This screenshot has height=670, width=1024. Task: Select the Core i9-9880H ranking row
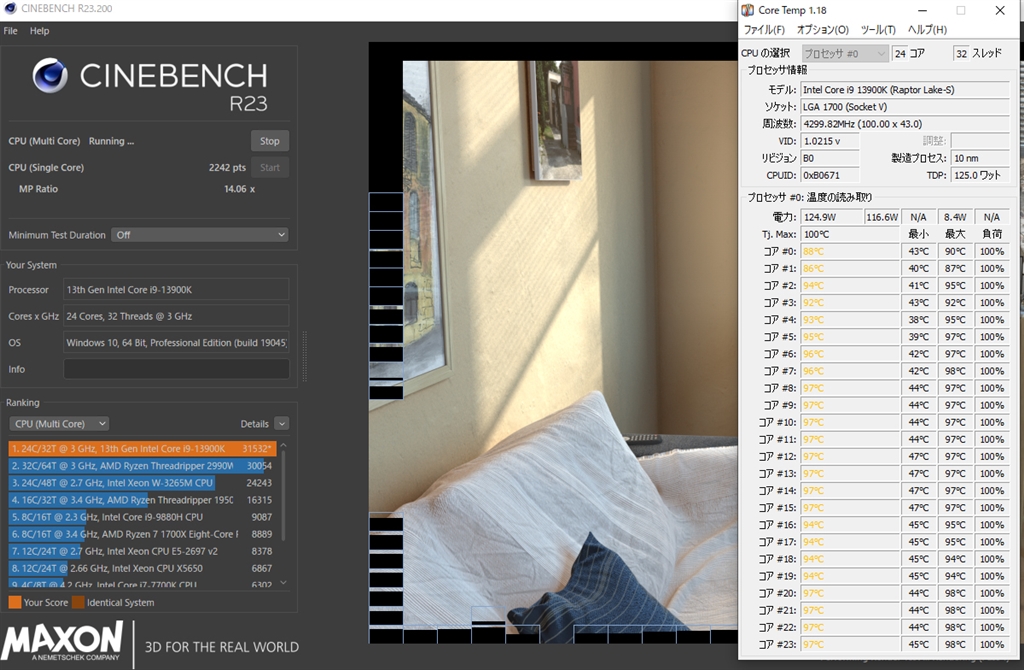point(142,517)
